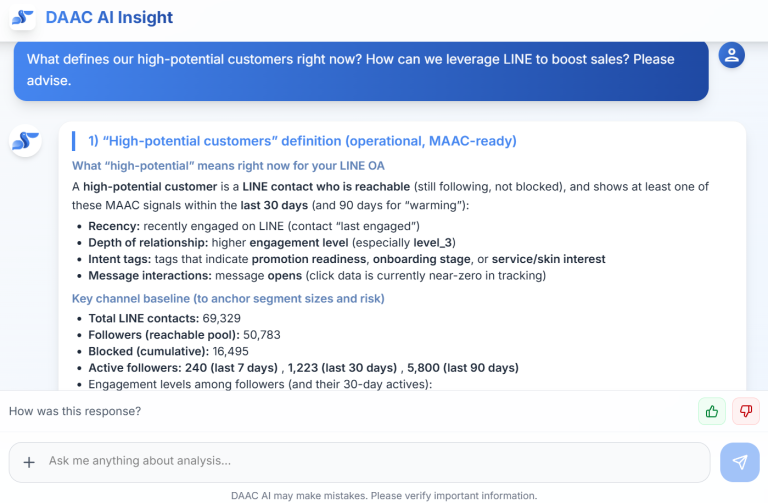Image resolution: width=768 pixels, height=503 pixels.
Task: Open the user profile avatar icon
Action: point(732,55)
